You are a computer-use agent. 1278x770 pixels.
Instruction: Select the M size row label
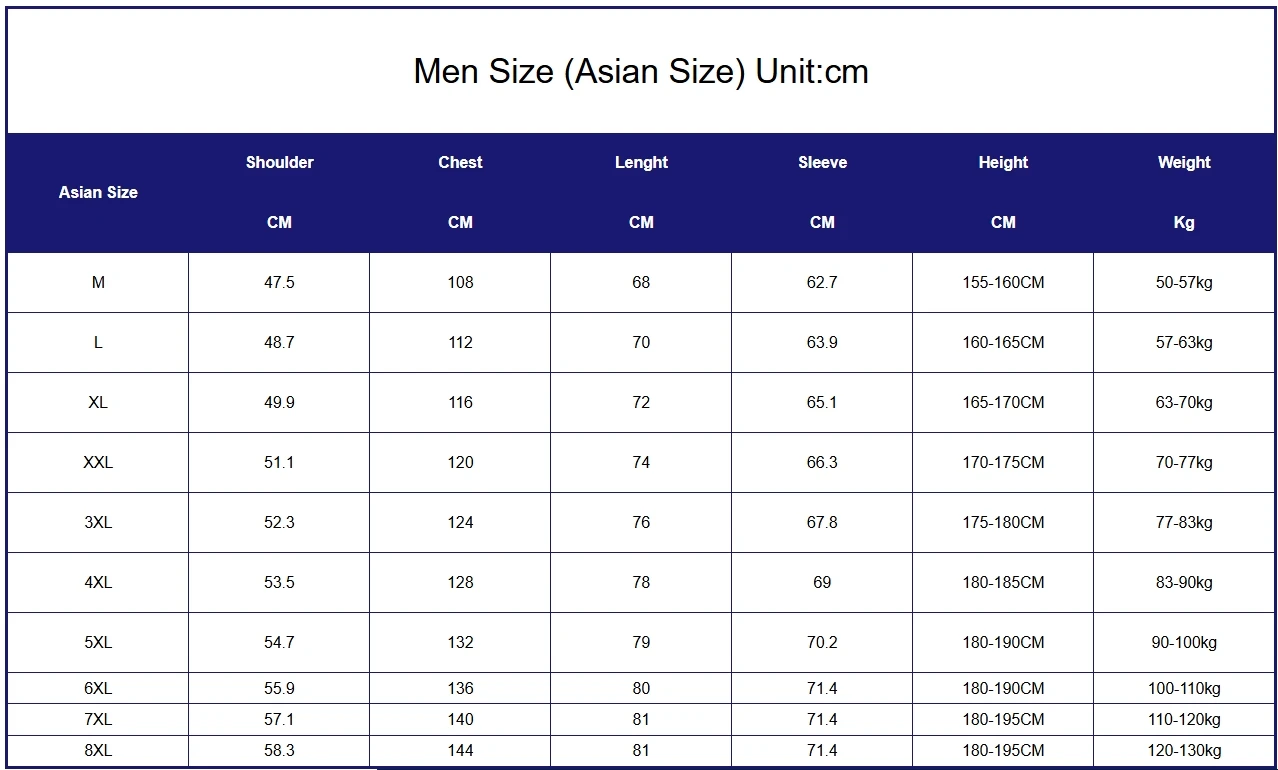coord(97,282)
